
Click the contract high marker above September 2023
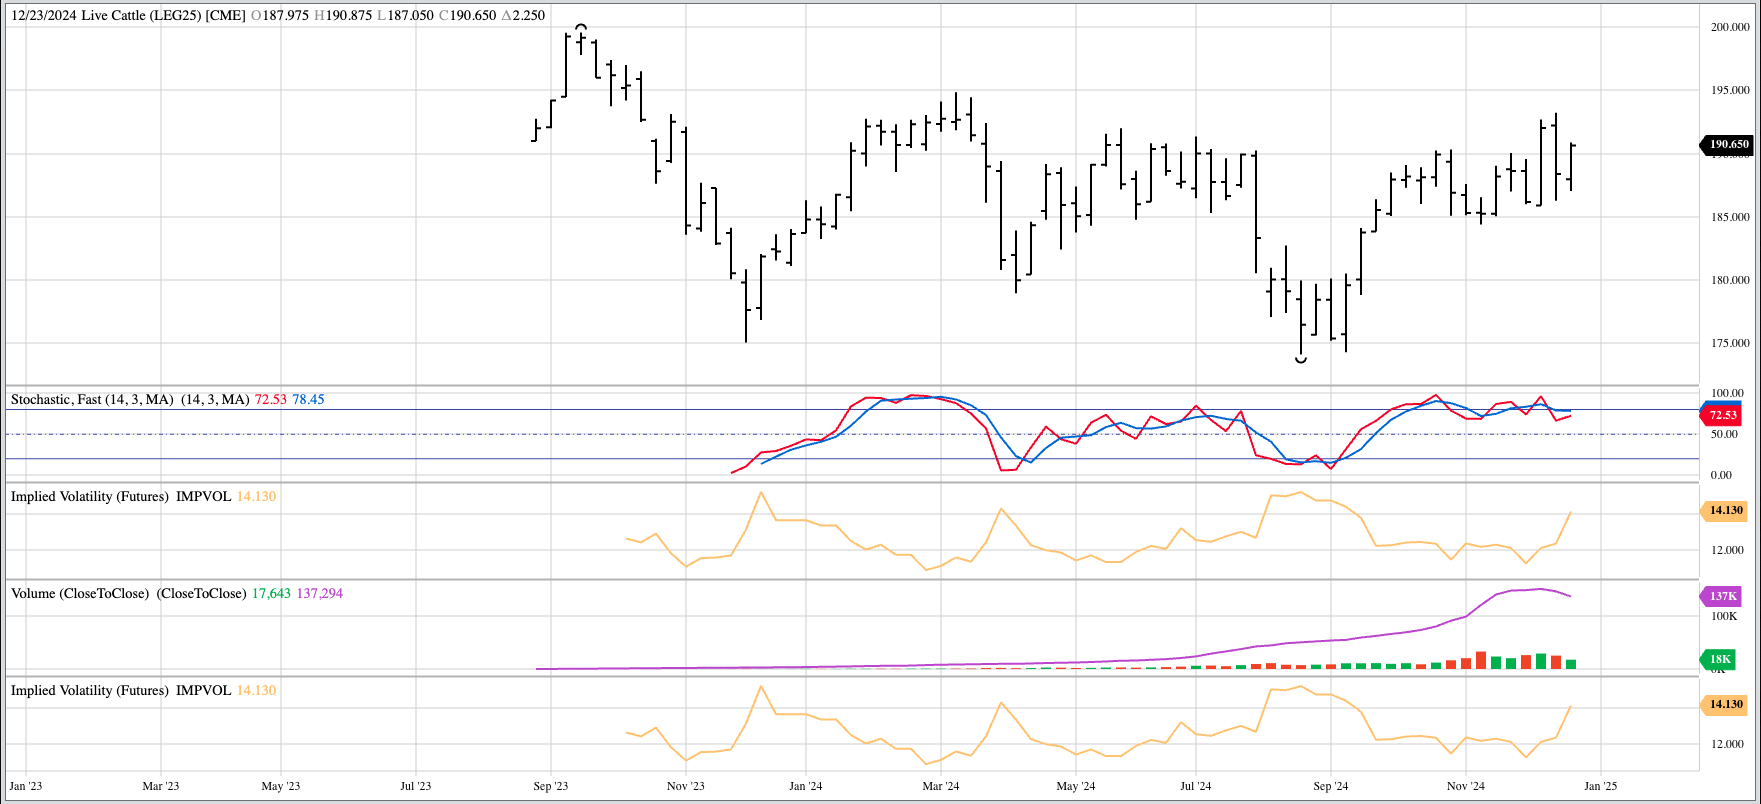pos(581,28)
